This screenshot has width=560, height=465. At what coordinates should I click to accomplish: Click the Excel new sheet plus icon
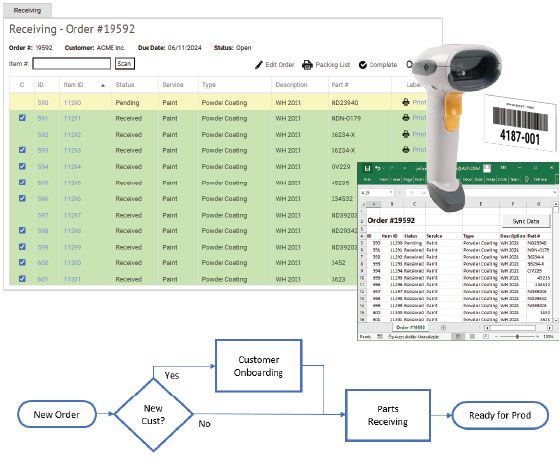click(x=443, y=328)
